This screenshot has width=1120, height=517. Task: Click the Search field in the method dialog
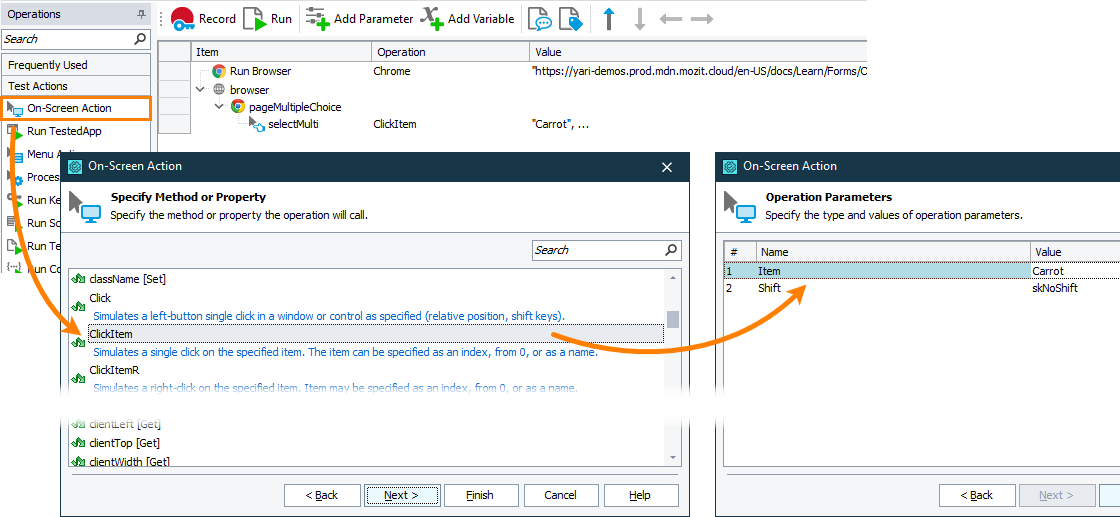pos(597,250)
